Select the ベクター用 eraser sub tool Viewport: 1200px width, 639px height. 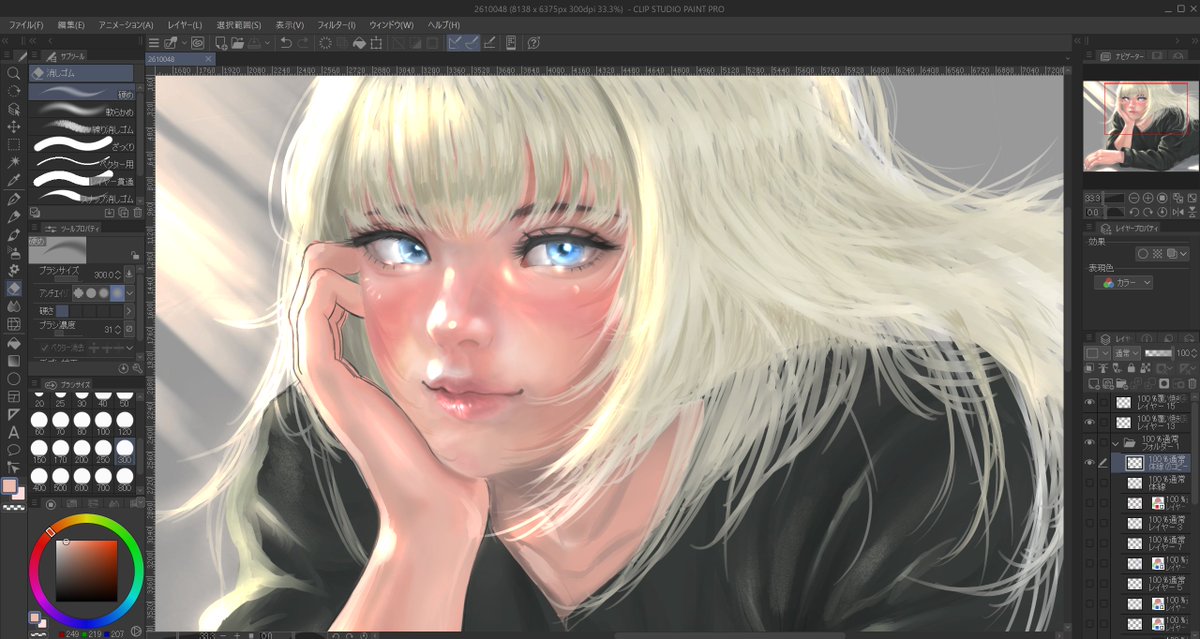[81, 163]
